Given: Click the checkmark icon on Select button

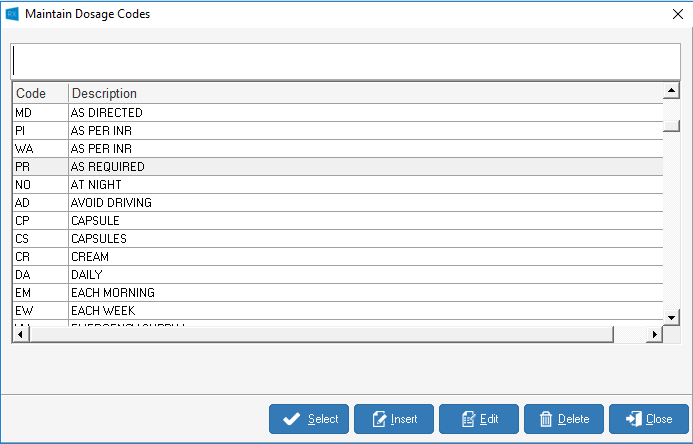Looking at the screenshot, I should (292, 419).
